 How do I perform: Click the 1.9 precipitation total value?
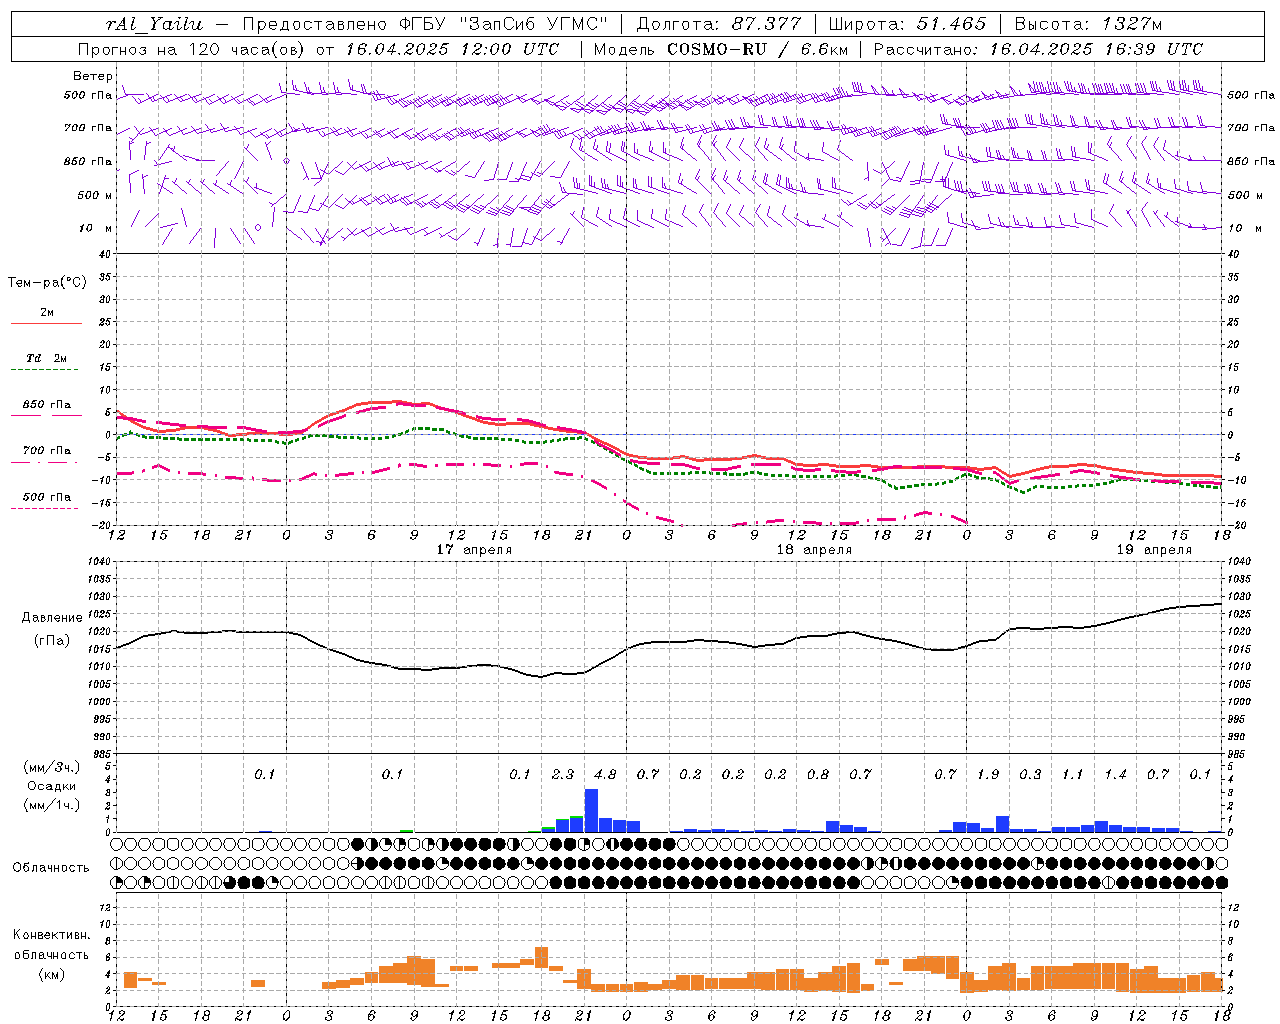pos(988,774)
